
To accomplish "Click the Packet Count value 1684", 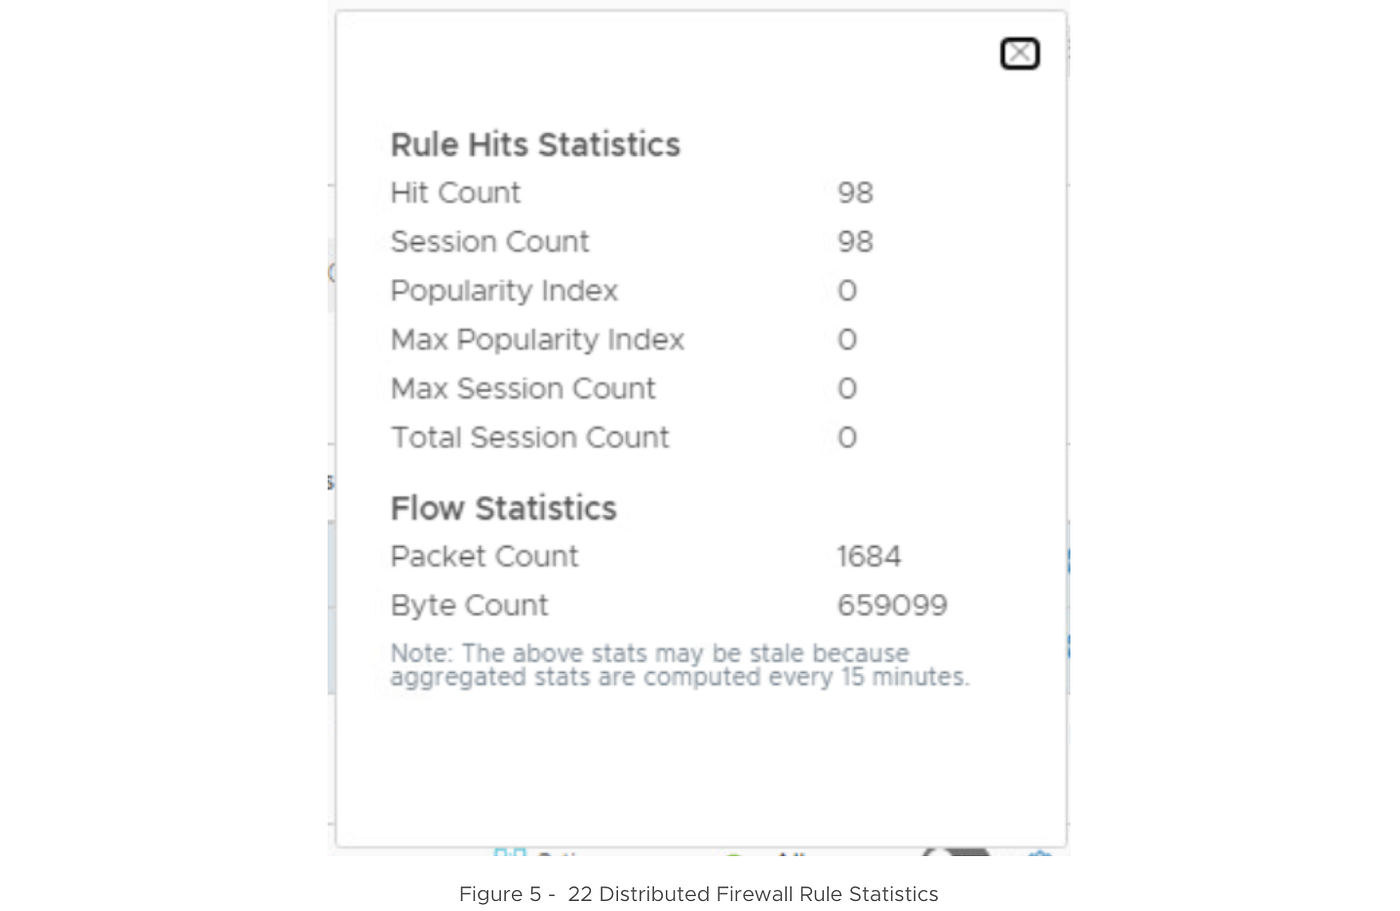I will [x=869, y=556].
